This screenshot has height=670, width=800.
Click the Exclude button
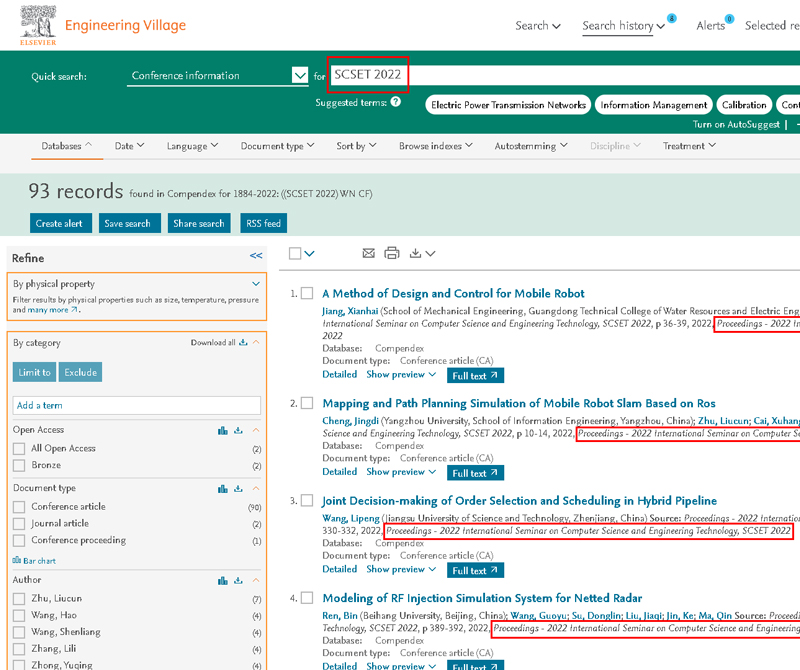point(81,372)
